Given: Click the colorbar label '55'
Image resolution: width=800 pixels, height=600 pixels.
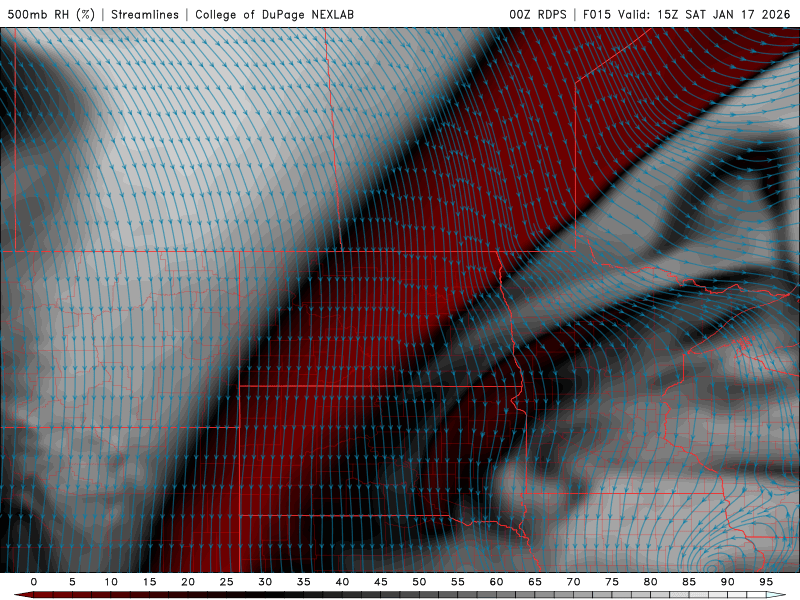Looking at the screenshot, I should coord(458,582).
